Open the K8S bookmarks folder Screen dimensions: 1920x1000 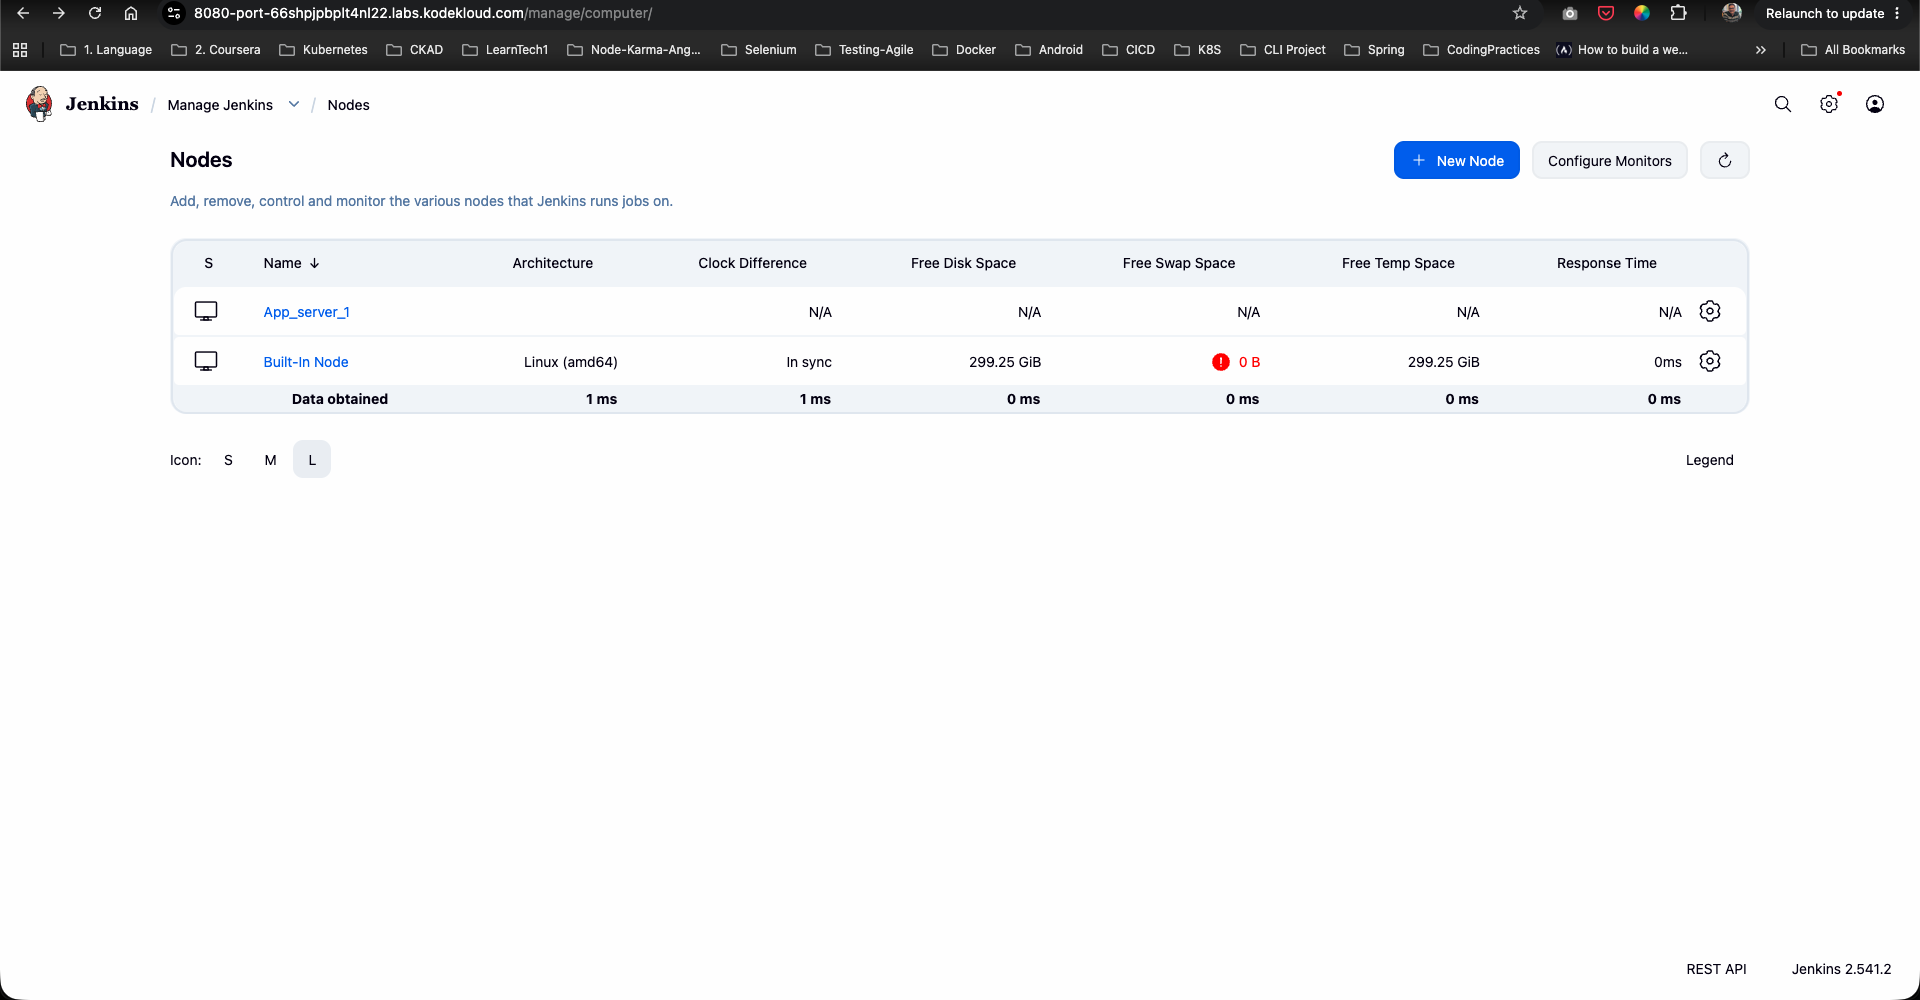pos(1197,49)
